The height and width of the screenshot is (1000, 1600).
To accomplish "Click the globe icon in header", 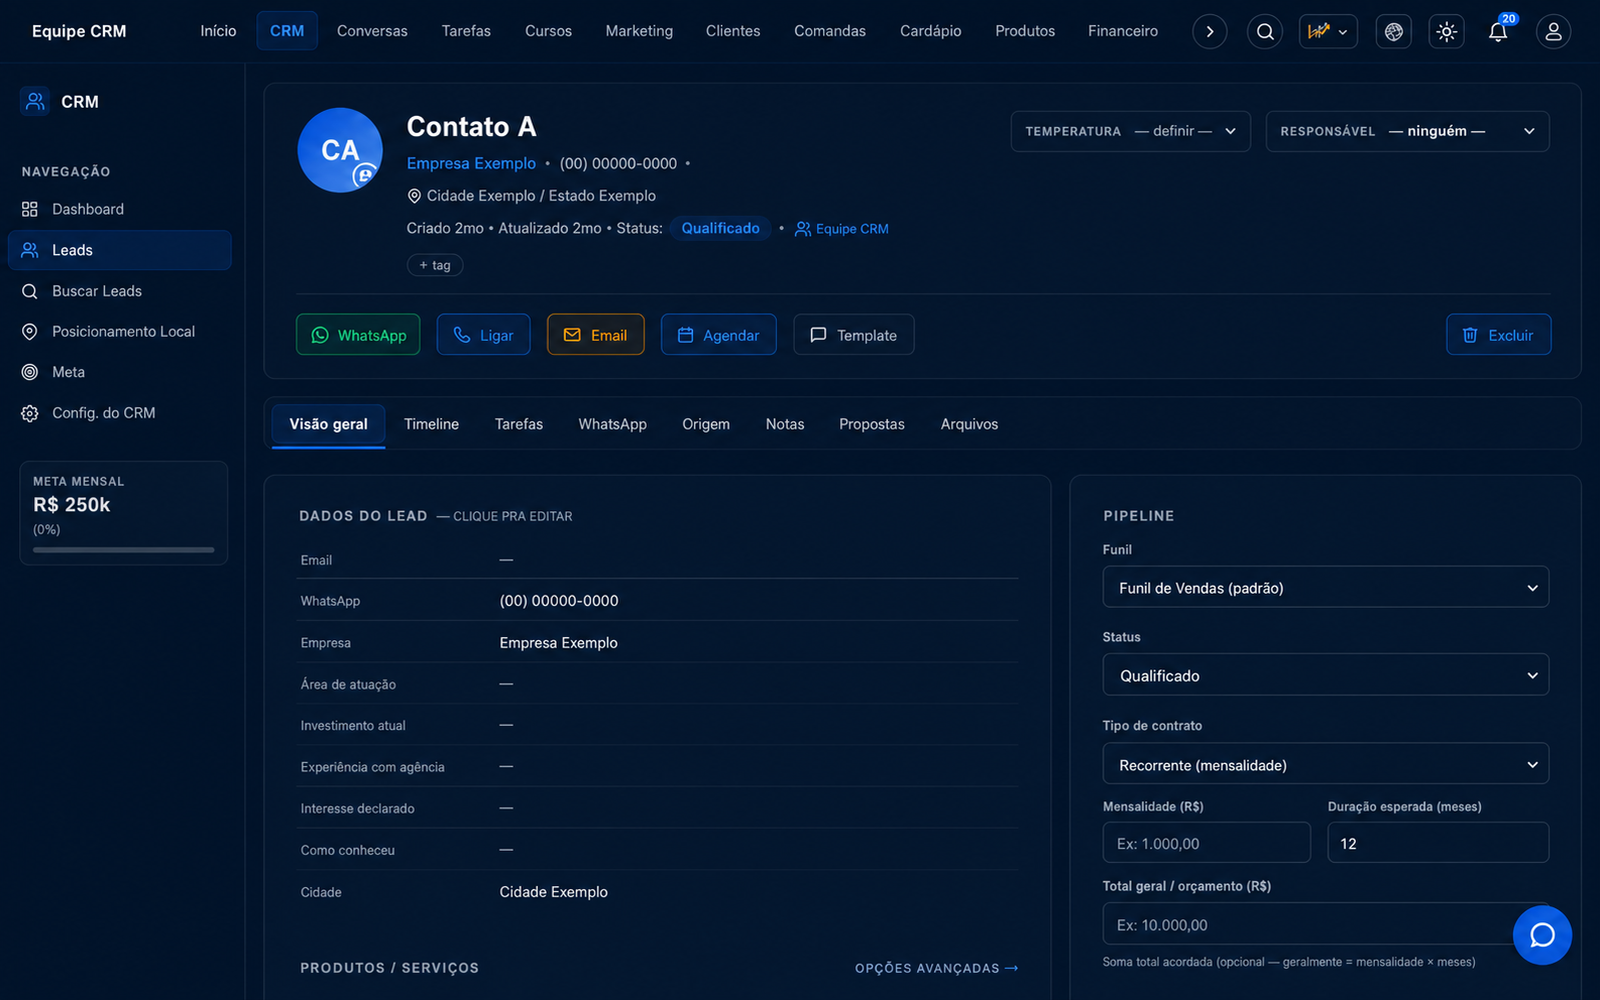I will click(x=1394, y=32).
